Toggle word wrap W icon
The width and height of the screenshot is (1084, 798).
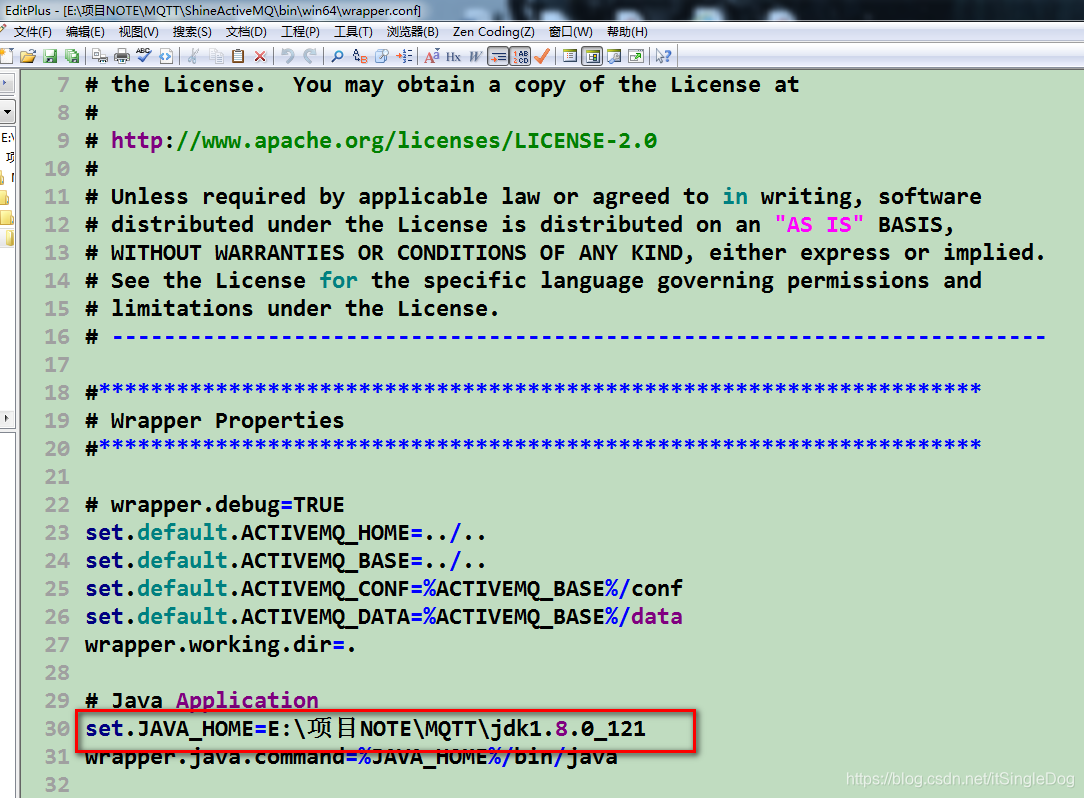coord(475,56)
